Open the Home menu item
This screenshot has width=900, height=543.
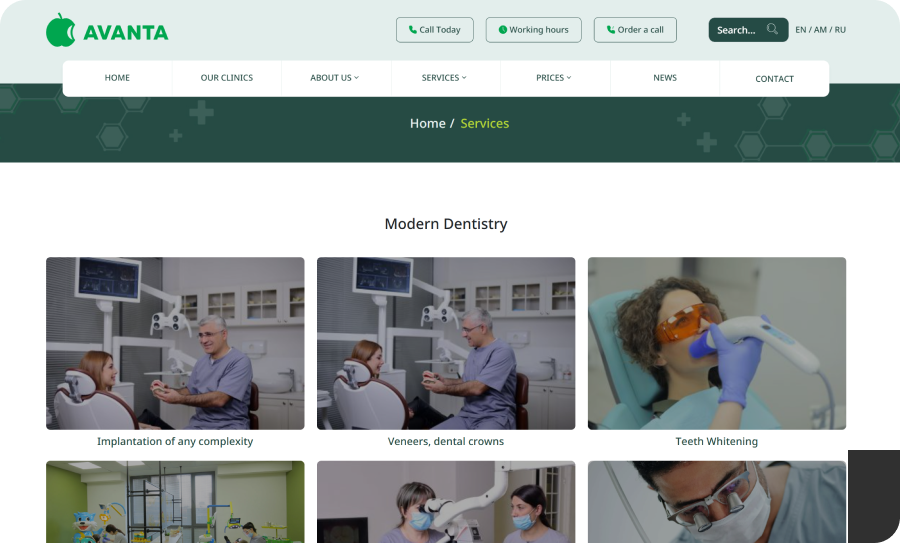[x=117, y=78]
